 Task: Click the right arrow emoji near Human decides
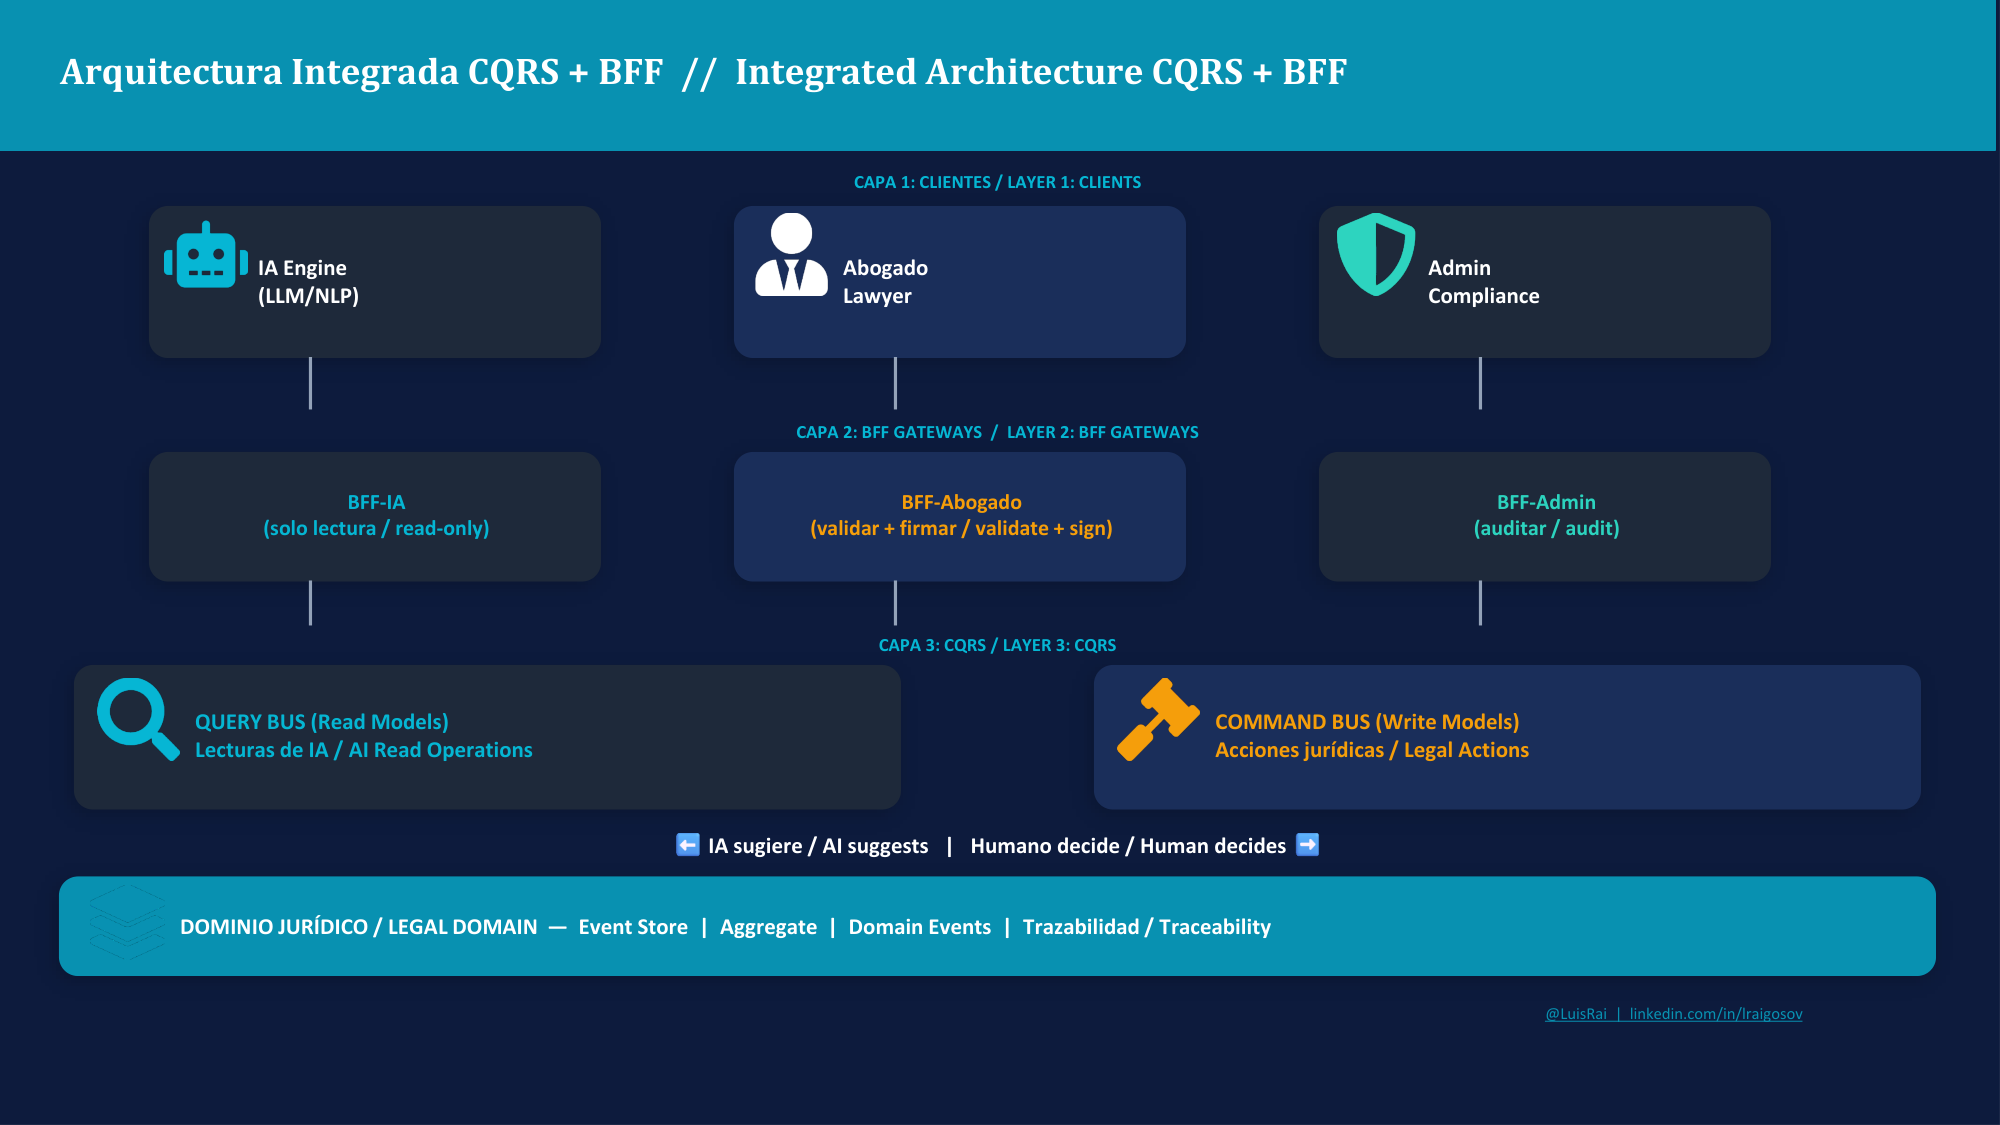pos(1307,845)
